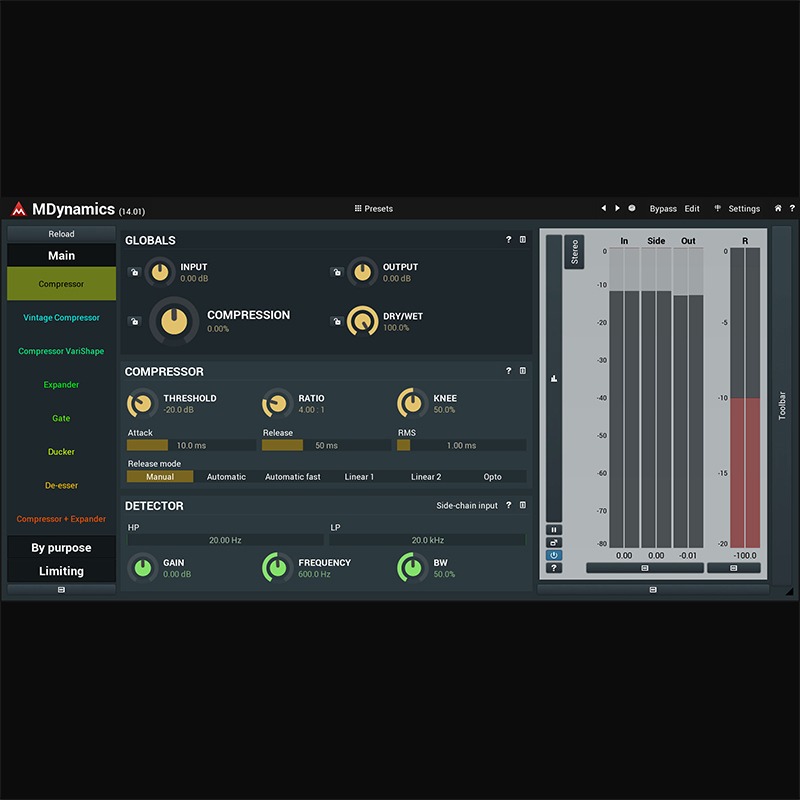Viewport: 800px width, 800px height.
Task: Click the Reload button
Action: [x=61, y=234]
